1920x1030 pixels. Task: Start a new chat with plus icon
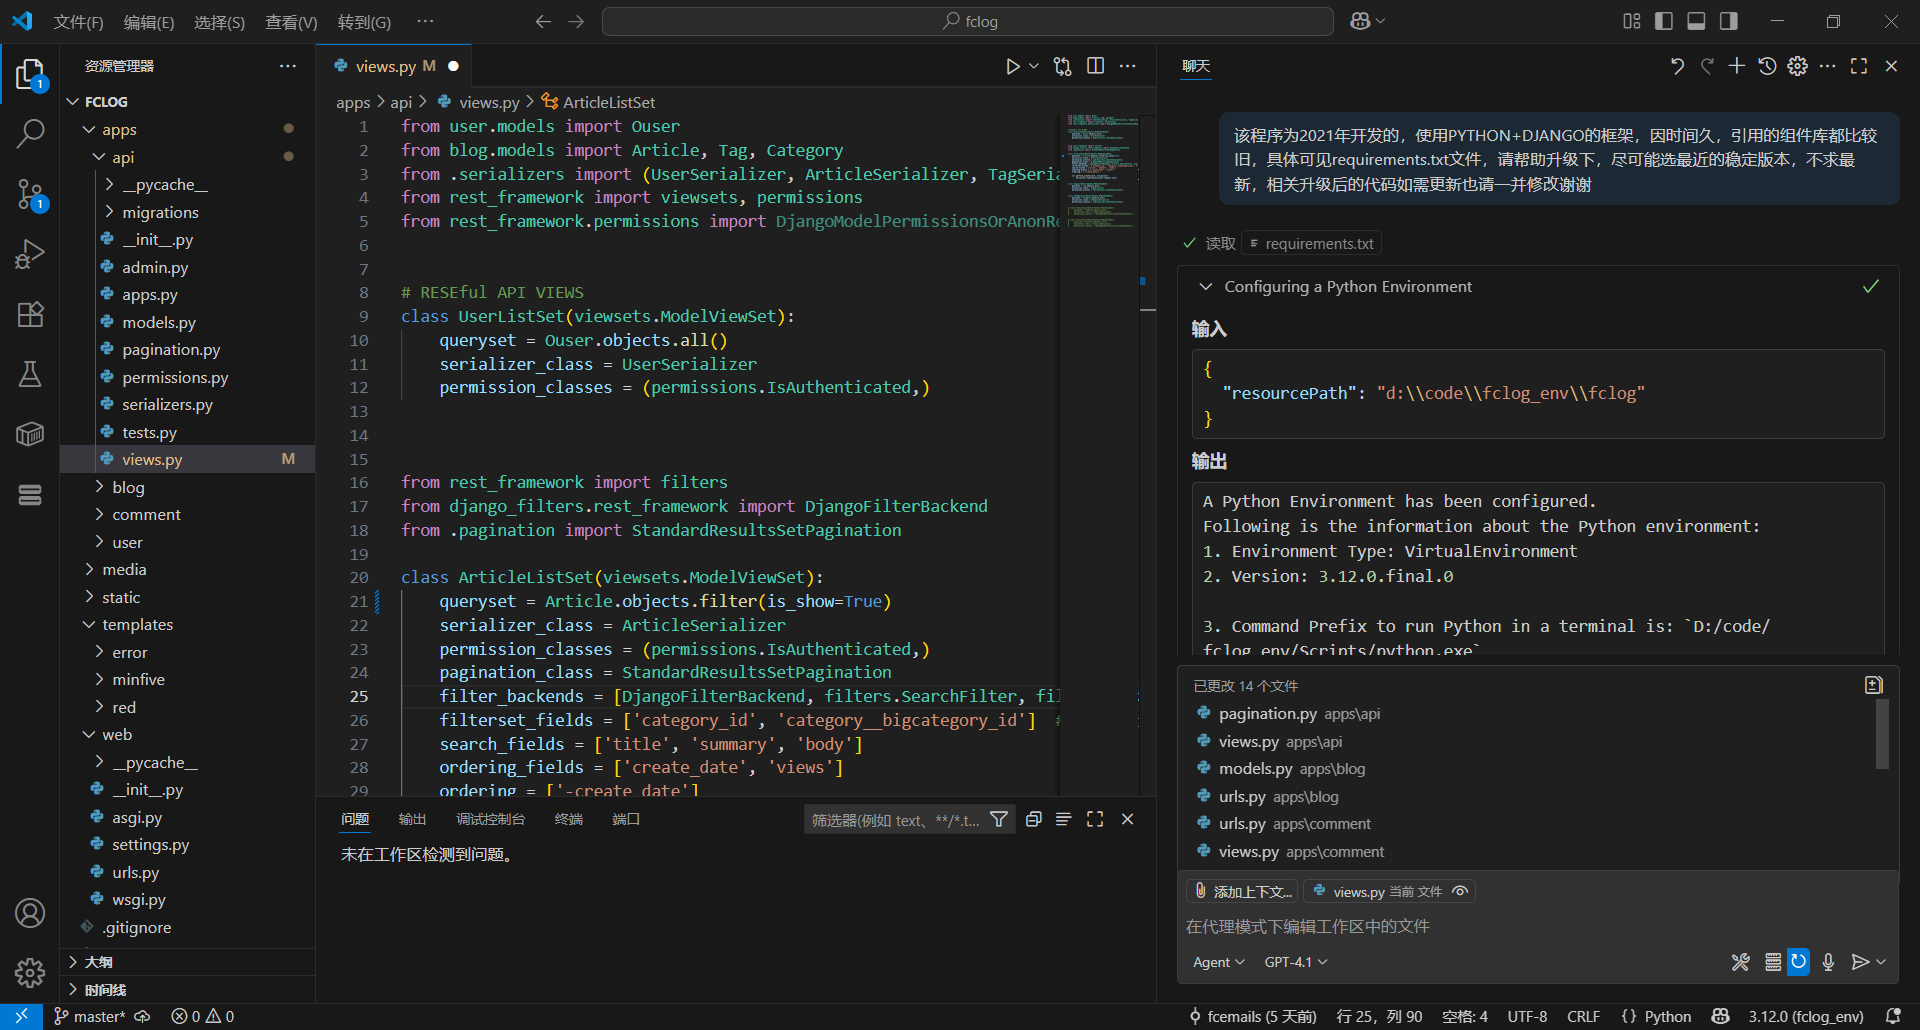point(1737,66)
